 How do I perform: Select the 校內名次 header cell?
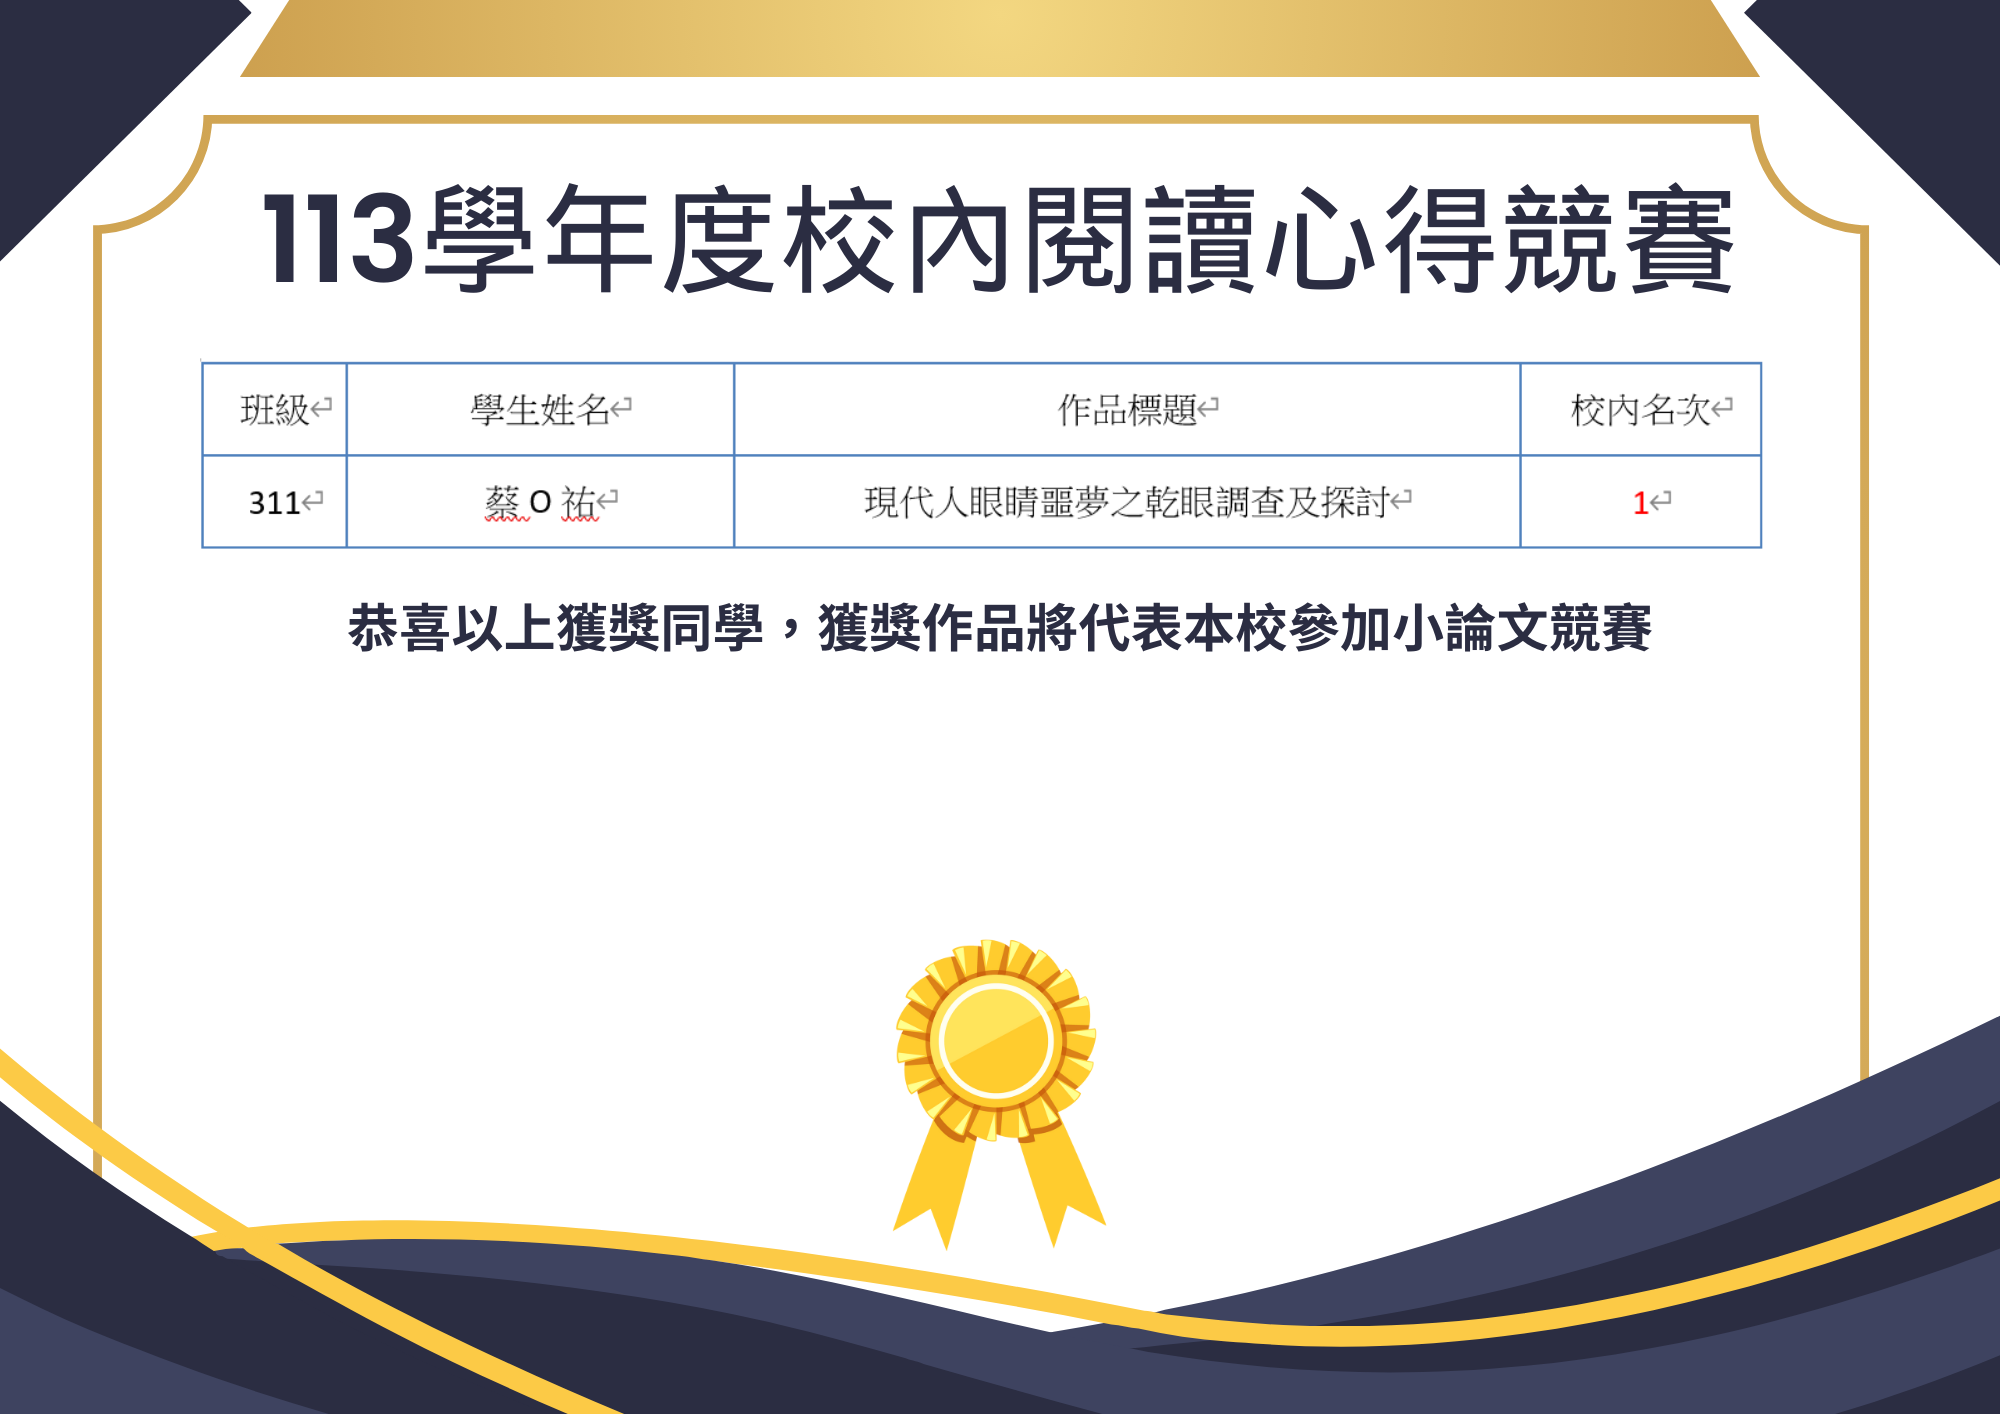(x=1640, y=410)
